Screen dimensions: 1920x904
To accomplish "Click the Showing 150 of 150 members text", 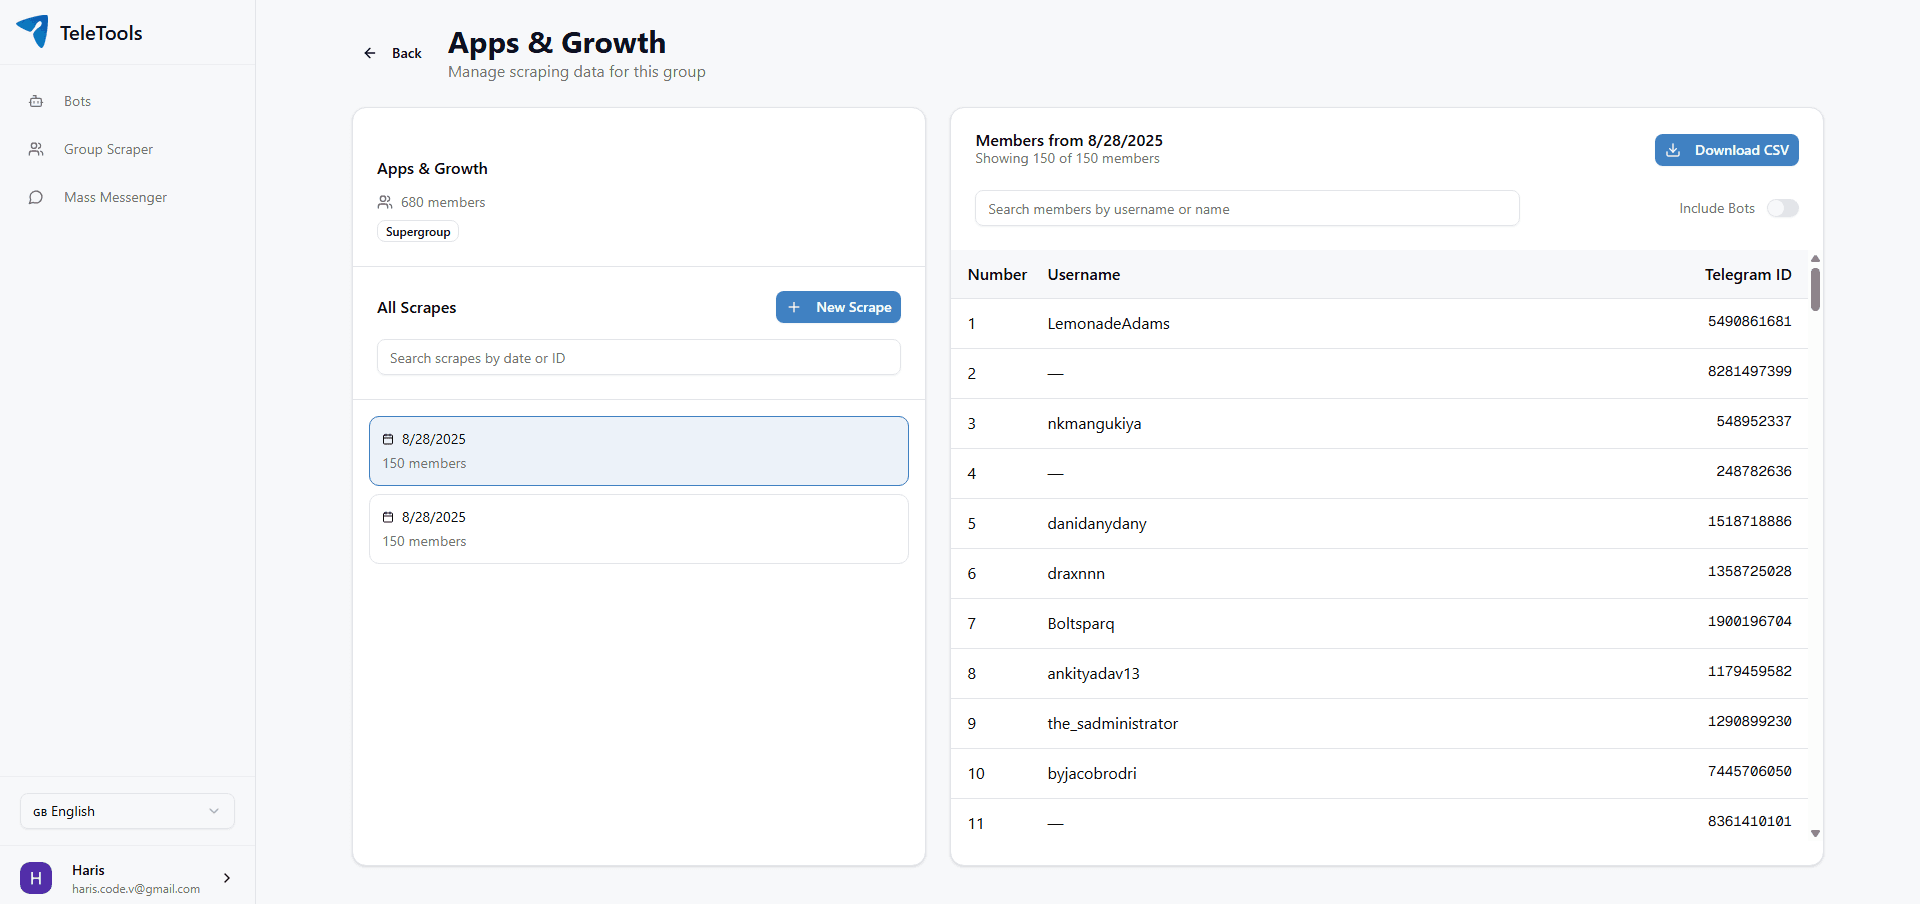I will (x=1067, y=158).
